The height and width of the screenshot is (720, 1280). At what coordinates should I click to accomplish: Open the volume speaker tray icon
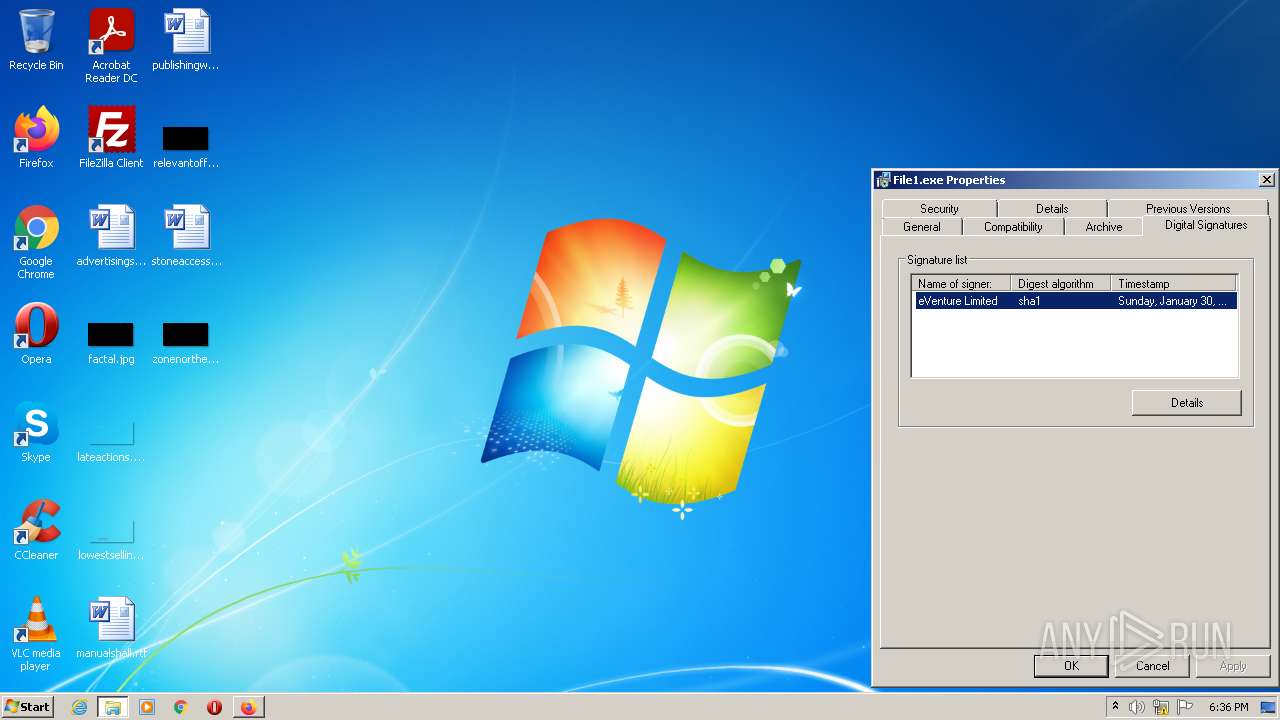click(x=1137, y=707)
